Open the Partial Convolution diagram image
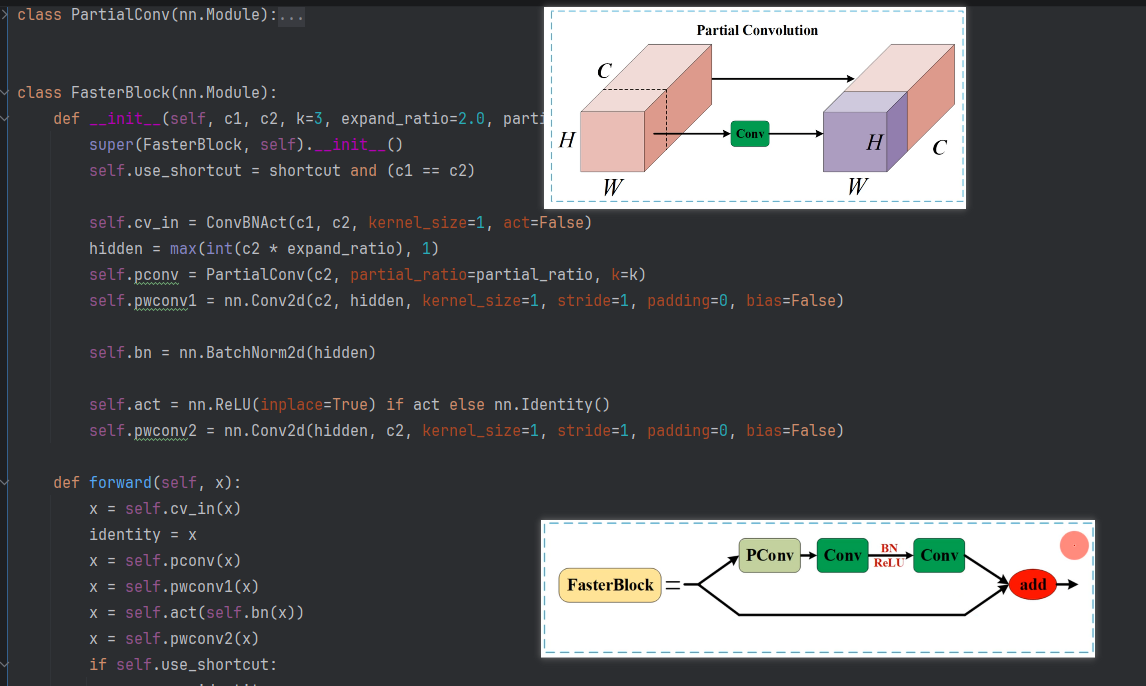This screenshot has height=686, width=1146. point(755,108)
